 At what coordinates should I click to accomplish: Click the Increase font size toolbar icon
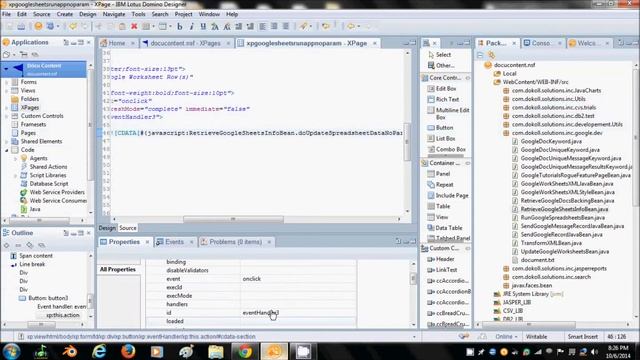coord(215,27)
